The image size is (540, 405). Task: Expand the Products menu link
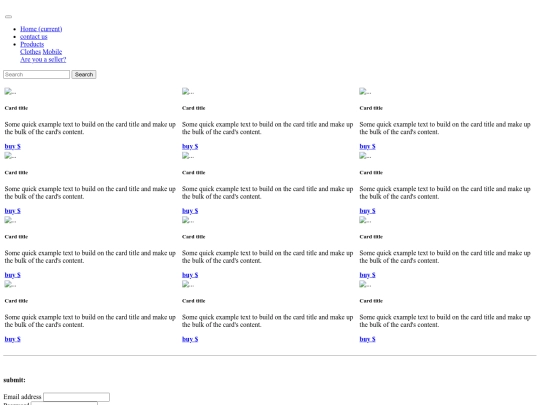[32, 44]
